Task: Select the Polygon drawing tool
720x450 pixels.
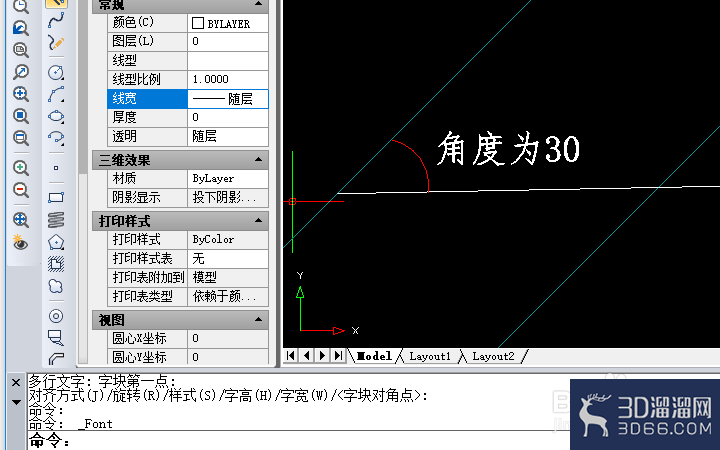Action: click(x=56, y=242)
